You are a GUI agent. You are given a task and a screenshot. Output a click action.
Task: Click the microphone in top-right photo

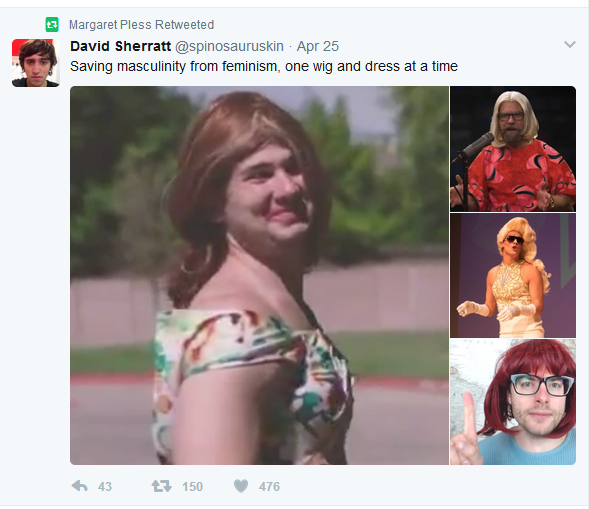(x=474, y=147)
